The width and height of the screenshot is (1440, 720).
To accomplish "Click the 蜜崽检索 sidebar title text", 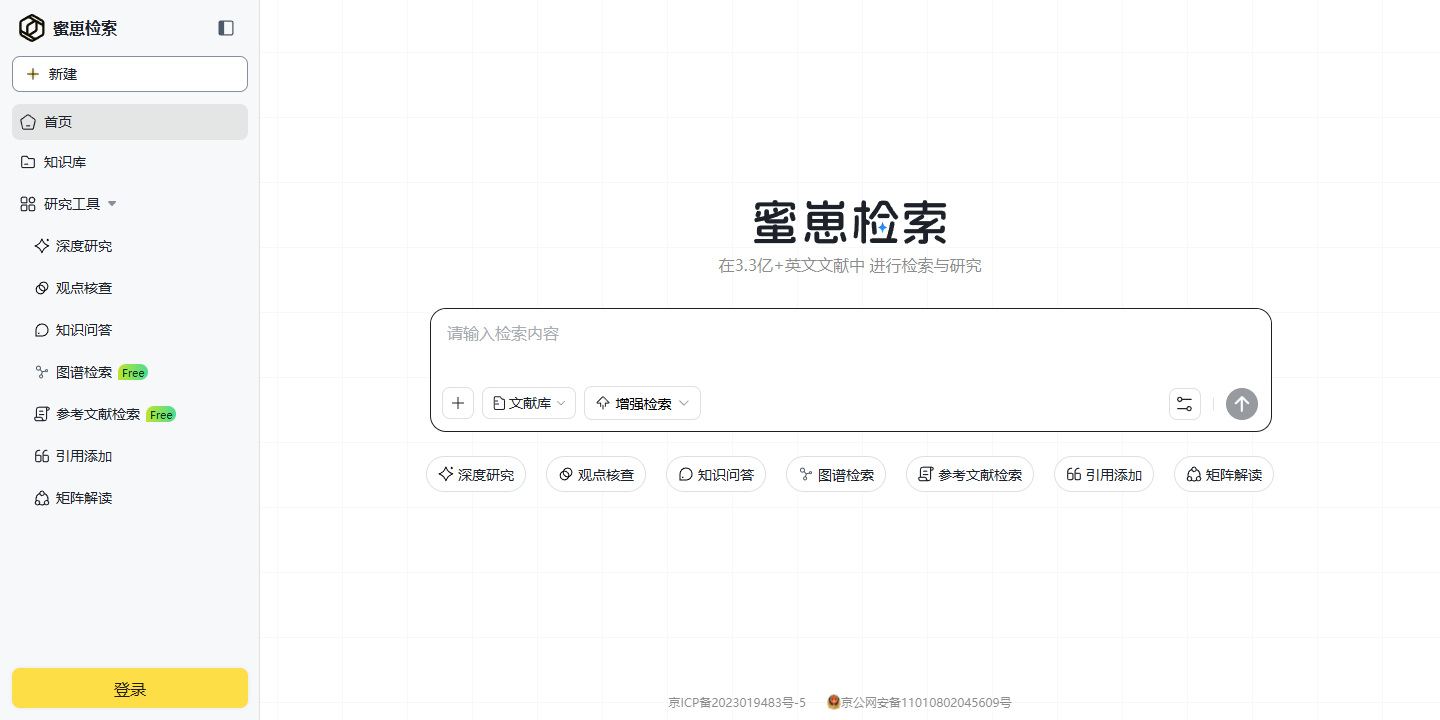I will point(85,28).
